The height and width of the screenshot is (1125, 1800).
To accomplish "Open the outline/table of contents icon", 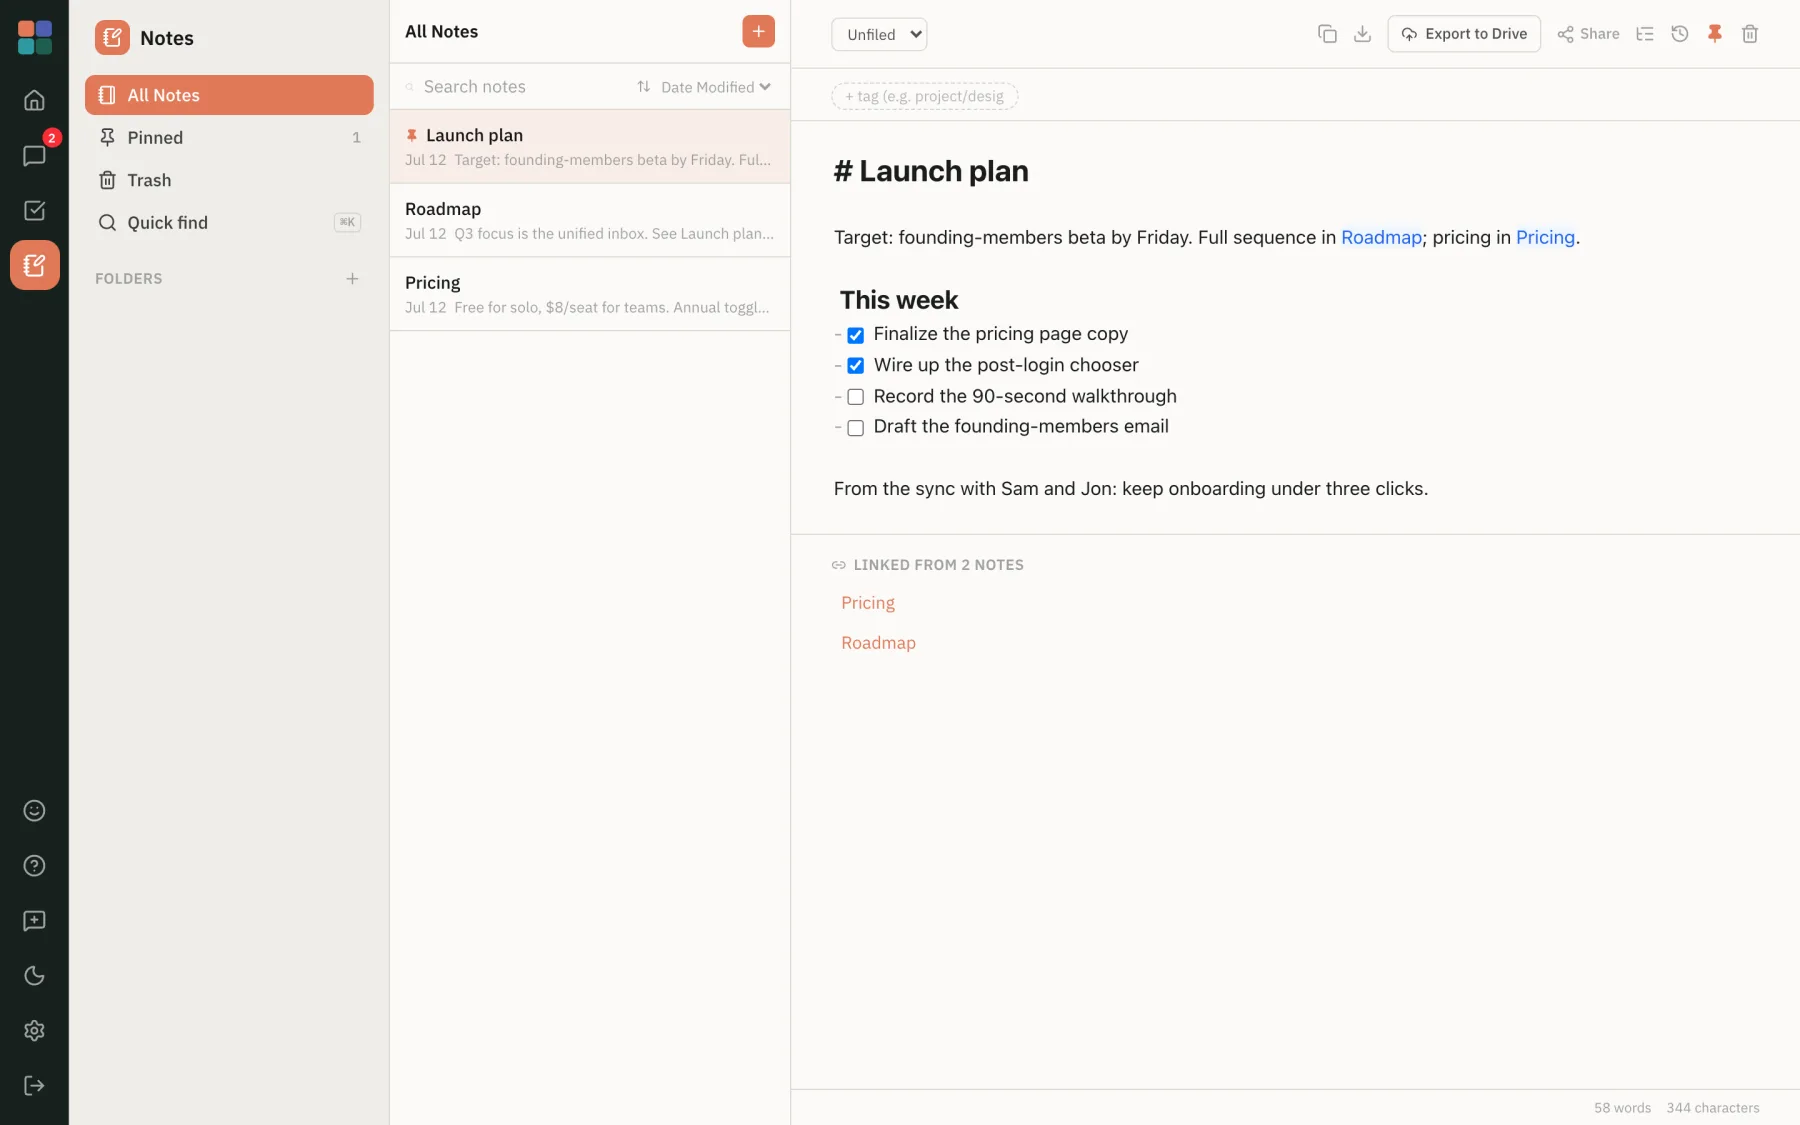I will 1645,34.
